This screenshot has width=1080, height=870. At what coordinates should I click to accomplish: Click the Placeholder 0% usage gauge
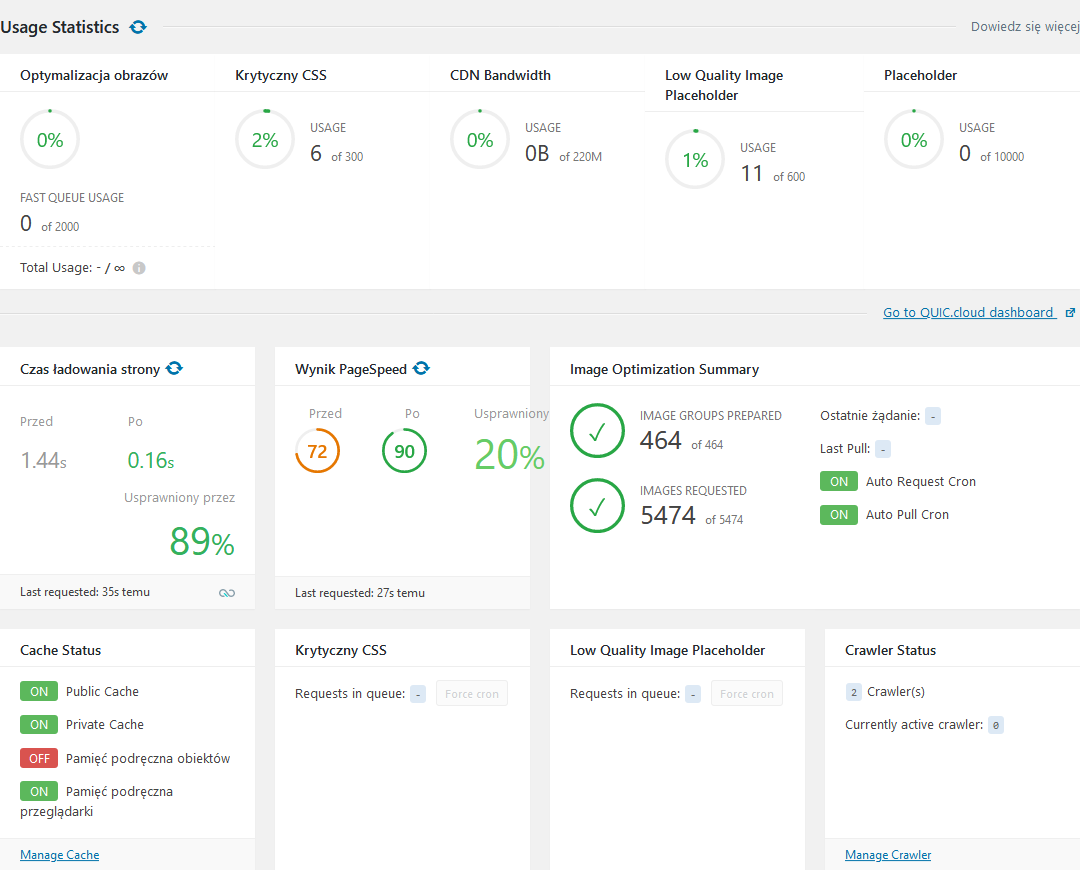click(914, 140)
